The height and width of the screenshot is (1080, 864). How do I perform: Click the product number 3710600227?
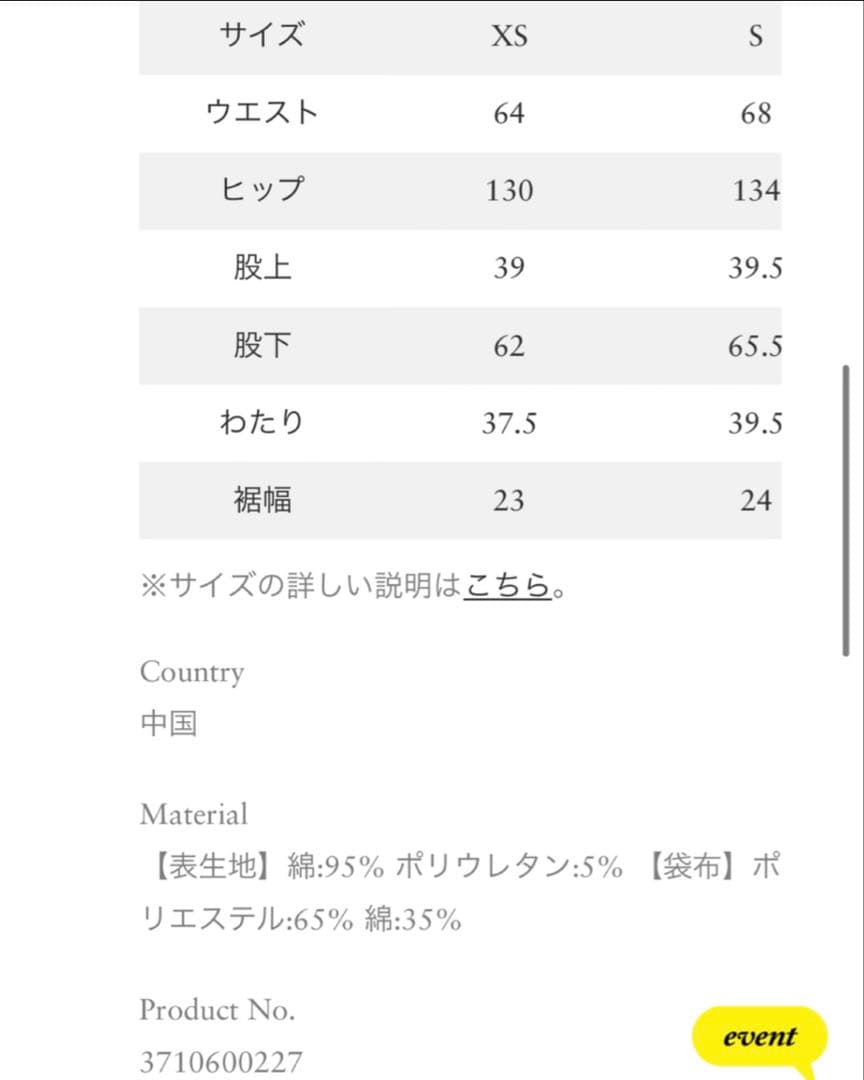tap(220, 1062)
